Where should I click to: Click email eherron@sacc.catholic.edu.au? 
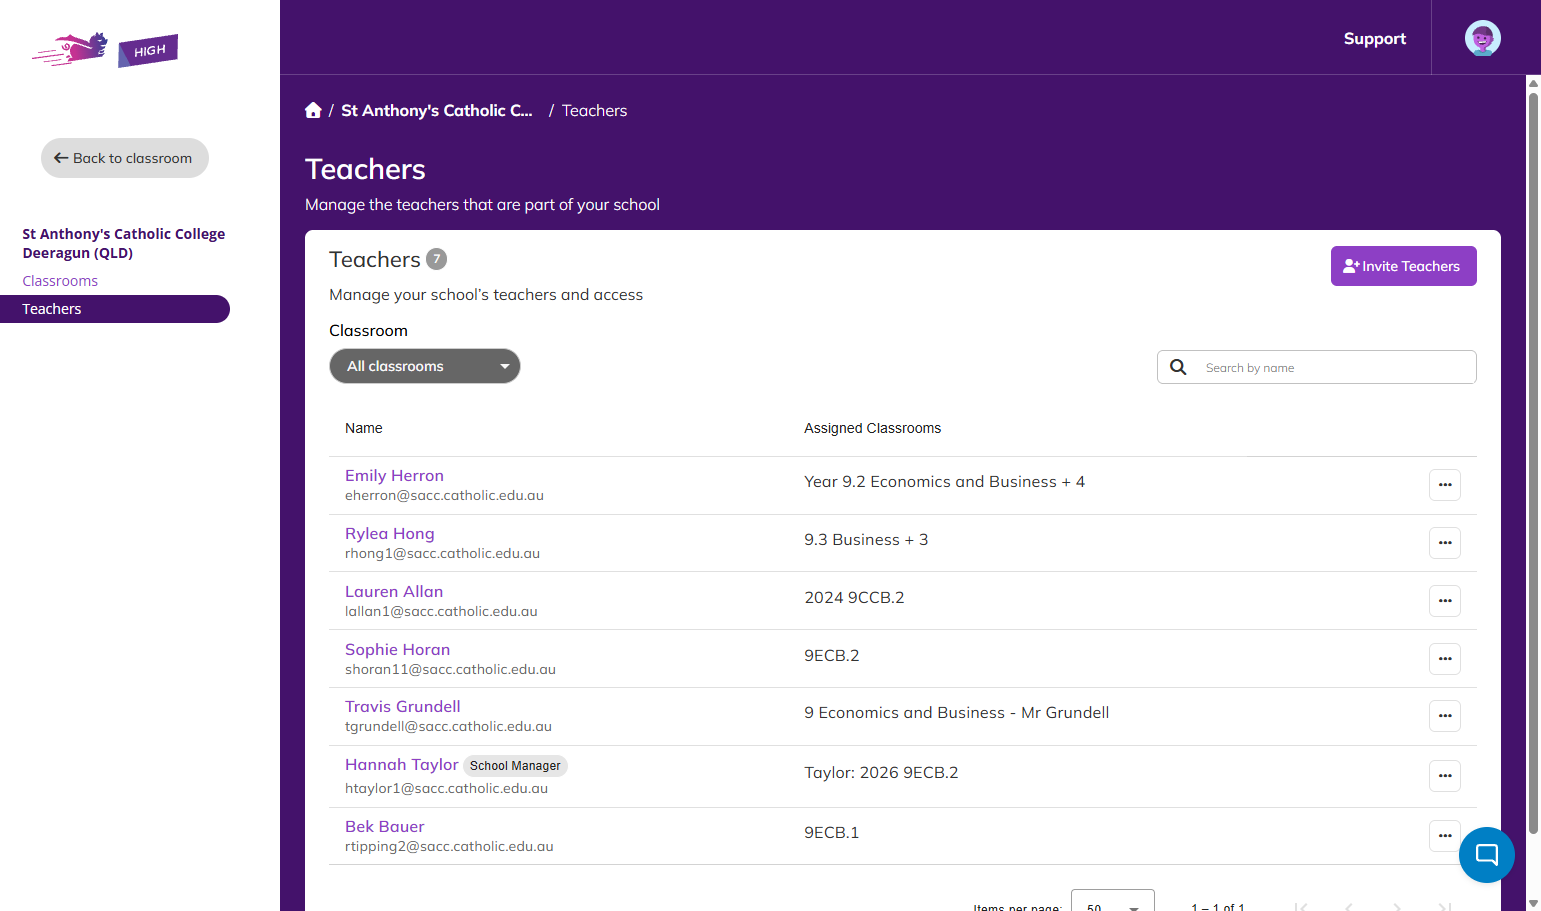pyautogui.click(x=445, y=496)
